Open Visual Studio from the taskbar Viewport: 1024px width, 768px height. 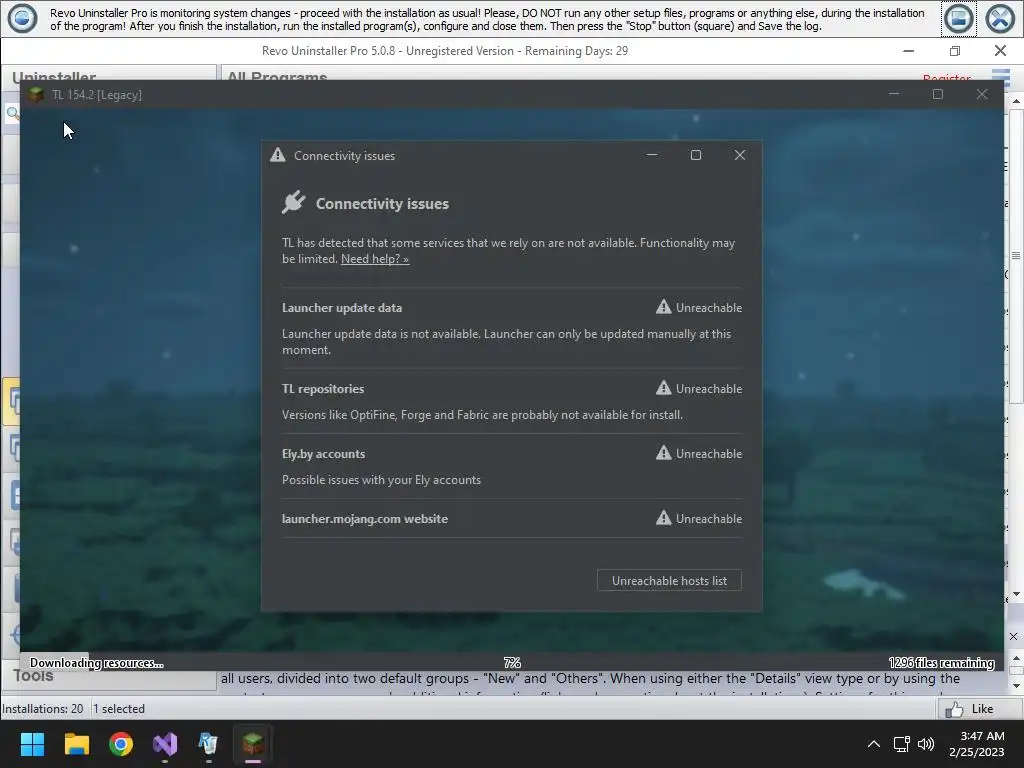(165, 744)
